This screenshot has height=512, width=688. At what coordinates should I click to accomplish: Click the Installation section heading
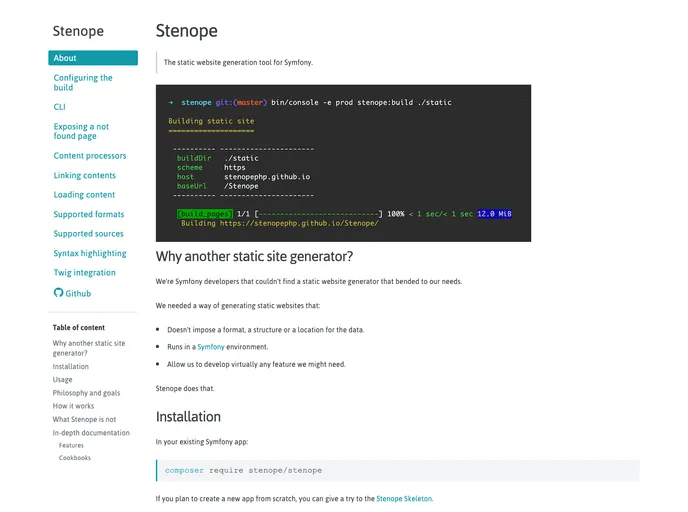tap(188, 416)
